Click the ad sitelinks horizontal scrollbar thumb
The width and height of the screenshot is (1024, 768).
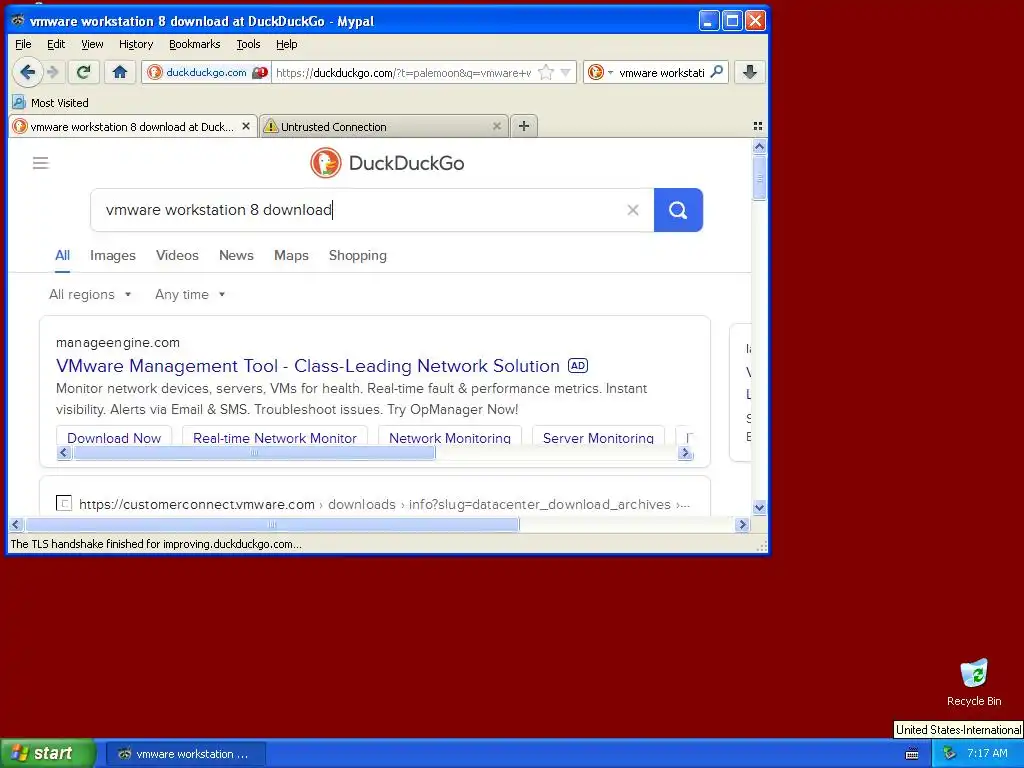254,453
